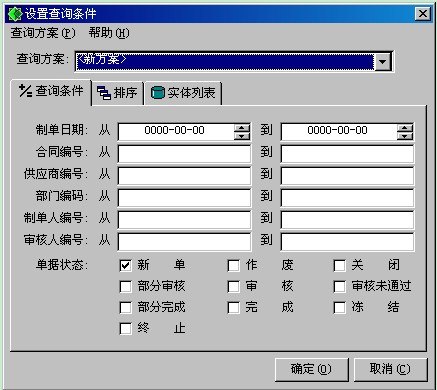Image resolution: width=437 pixels, height=390 pixels.
Task: Uncheck the 新单 status checkbox
Action: point(126,265)
